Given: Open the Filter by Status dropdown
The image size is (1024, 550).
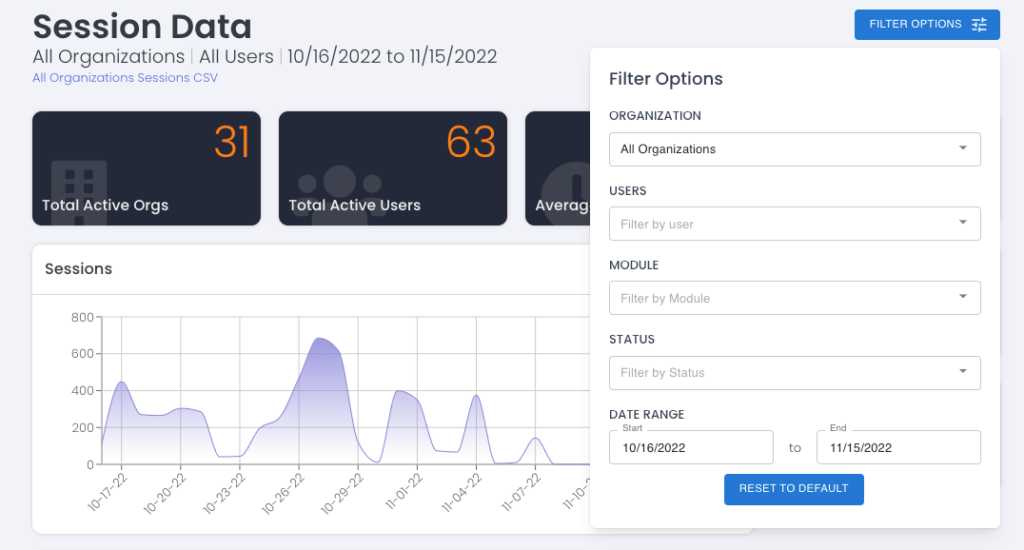Looking at the screenshot, I should (794, 372).
